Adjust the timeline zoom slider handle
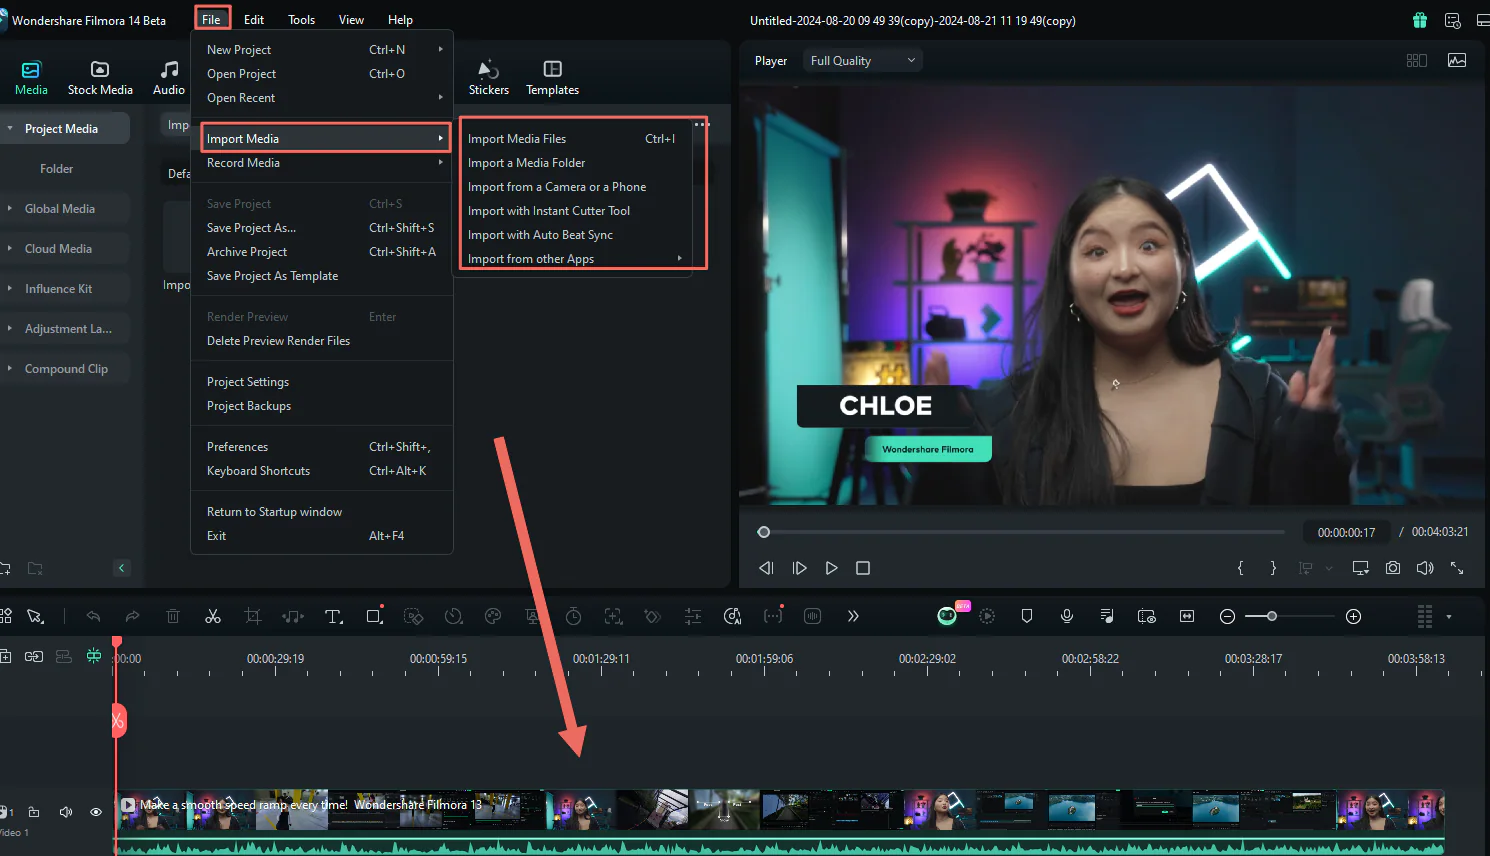Image resolution: width=1490 pixels, height=856 pixels. [x=1272, y=617]
